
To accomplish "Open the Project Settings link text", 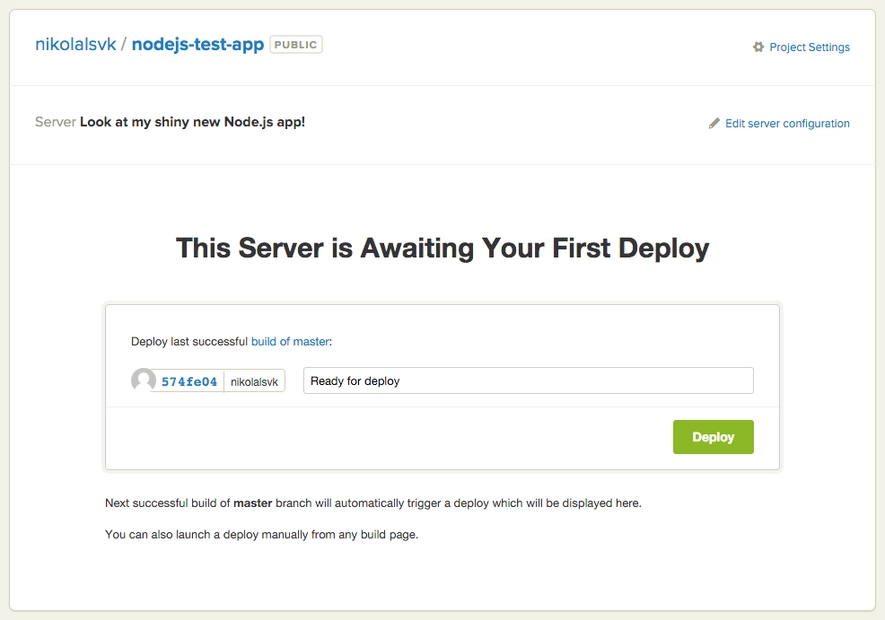I will (x=809, y=47).
